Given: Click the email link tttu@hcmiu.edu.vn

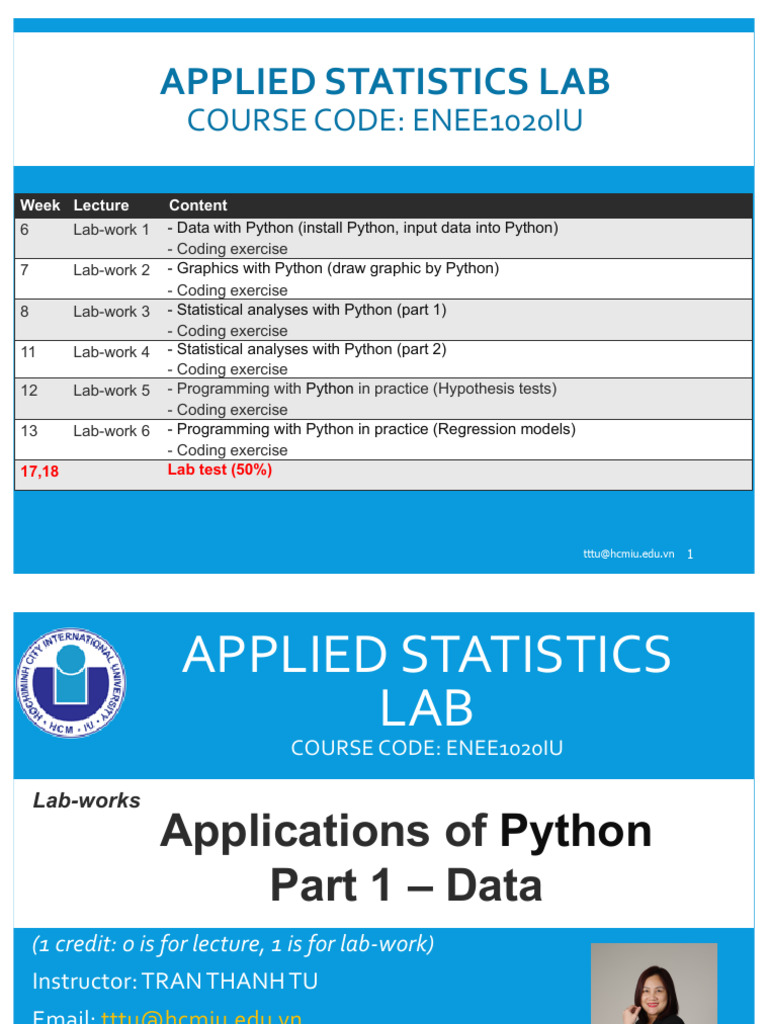Looking at the screenshot, I should [201, 1017].
